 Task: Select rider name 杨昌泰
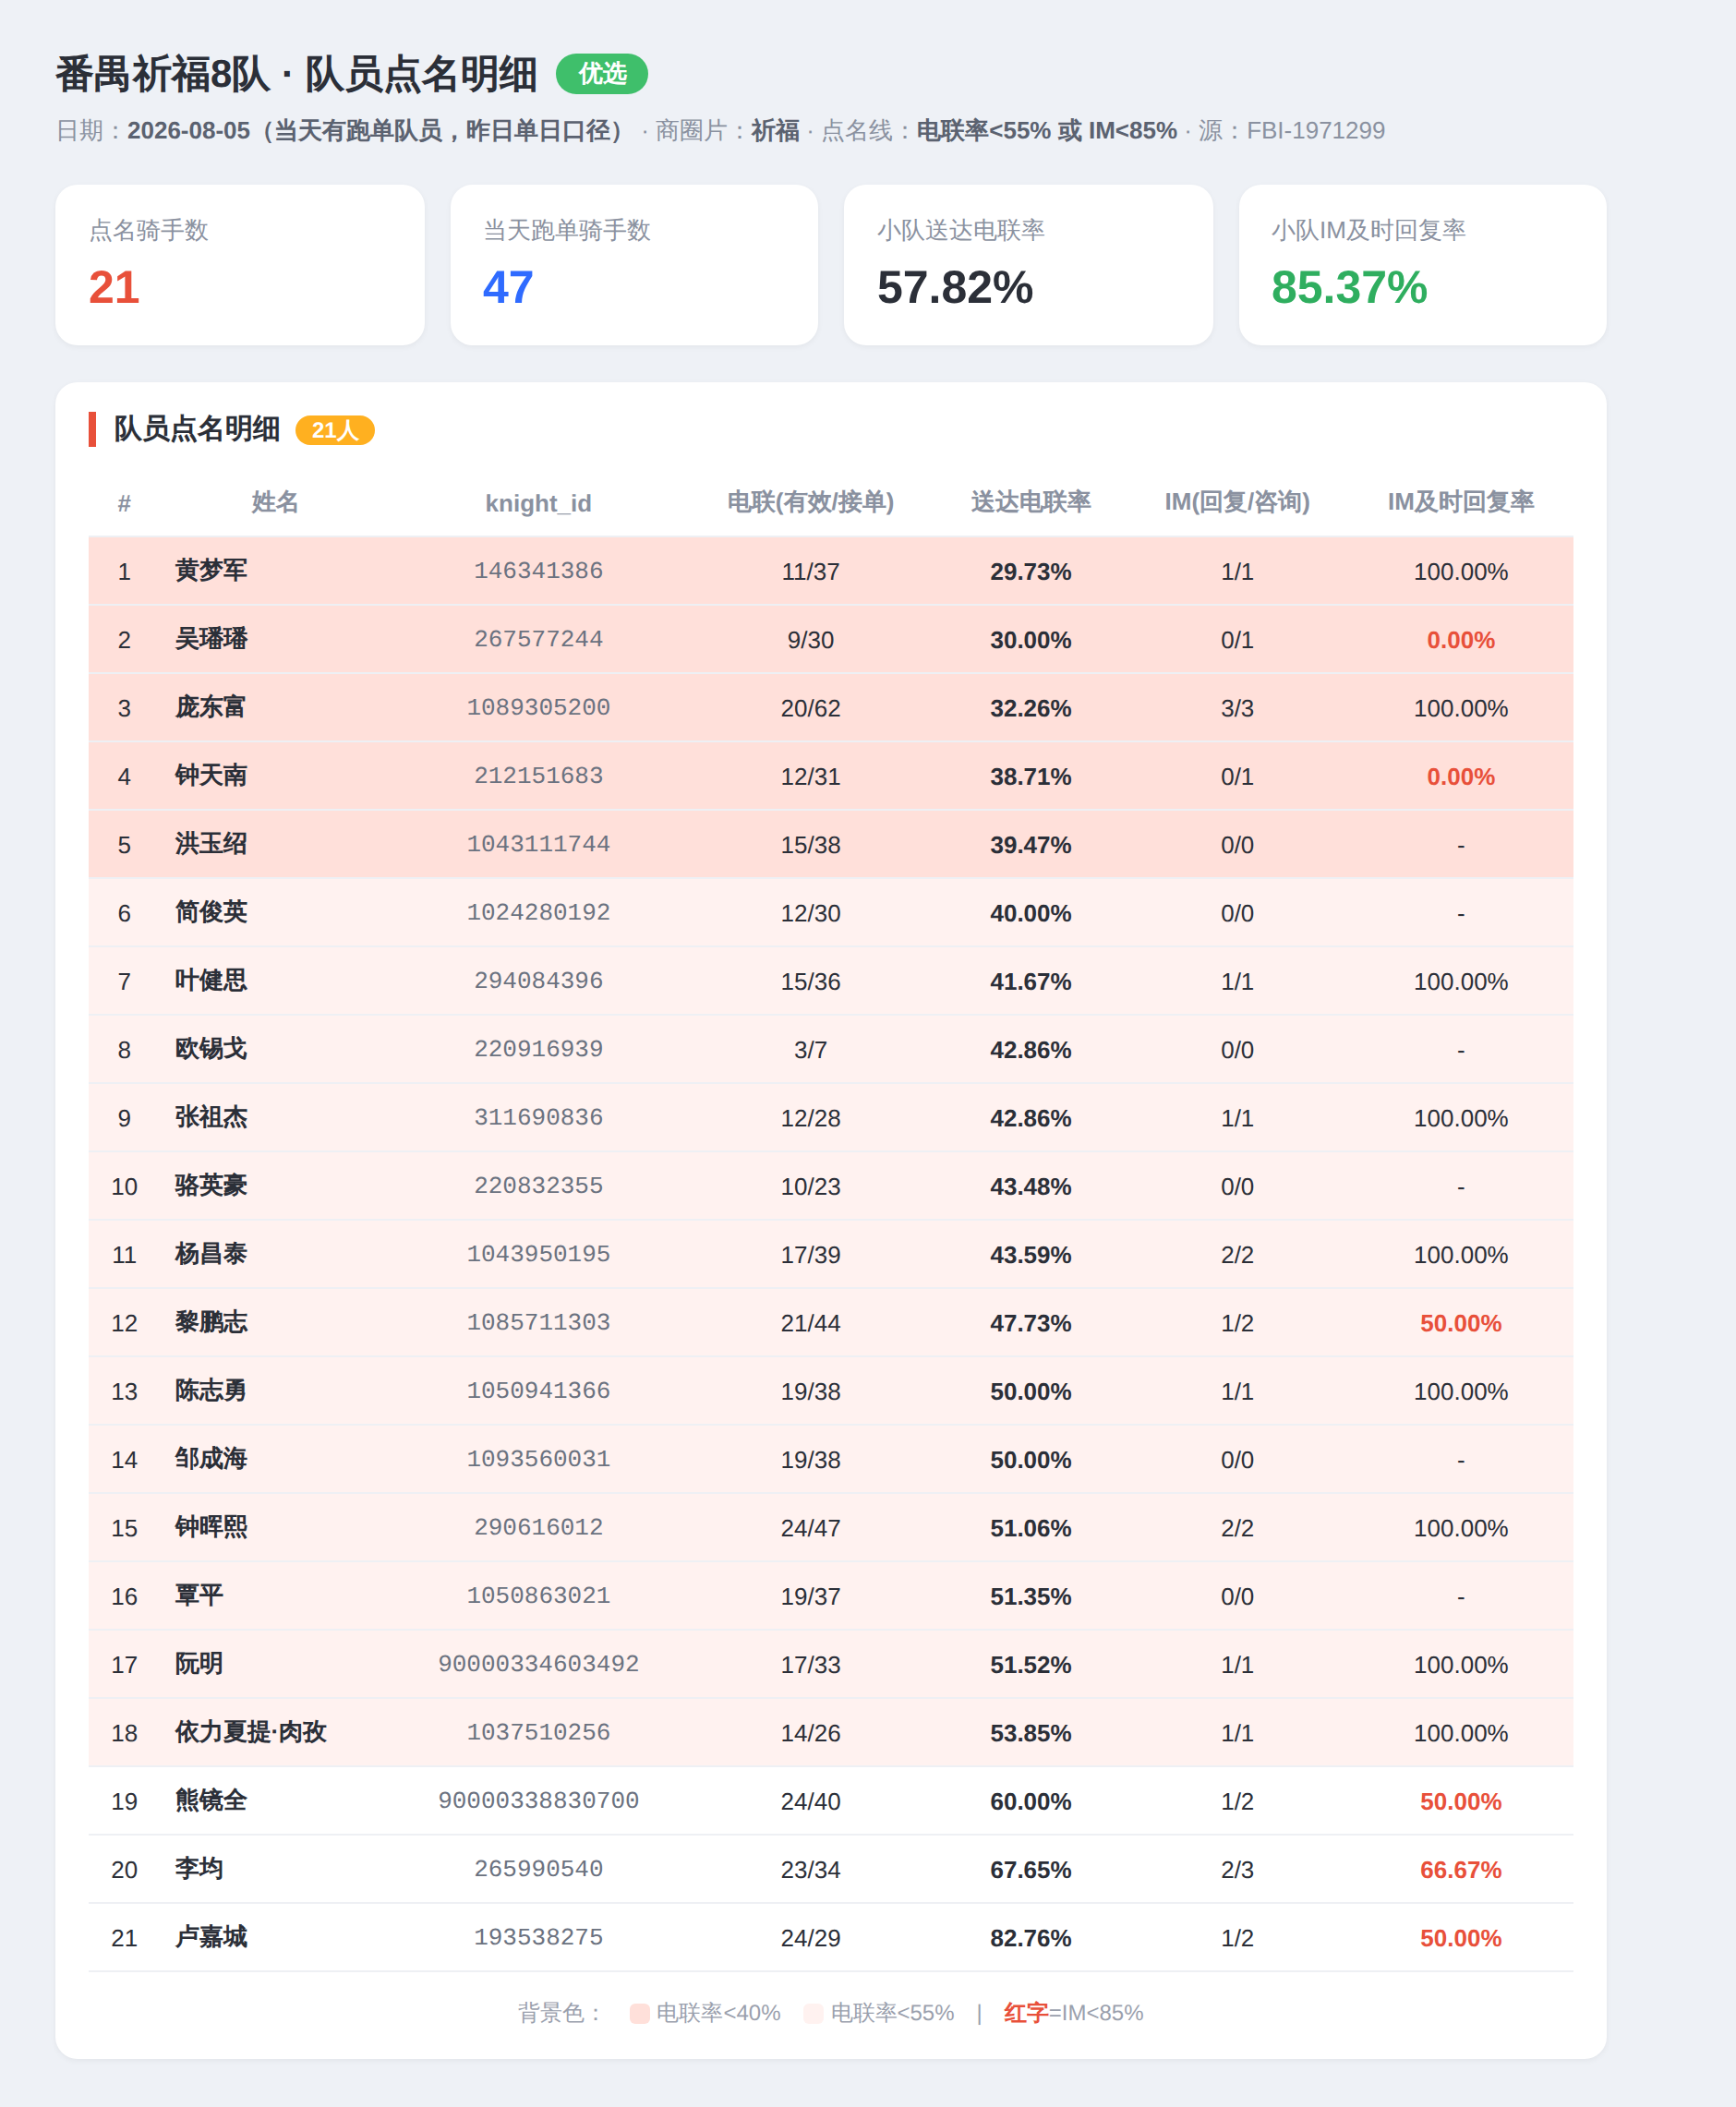click(211, 1254)
